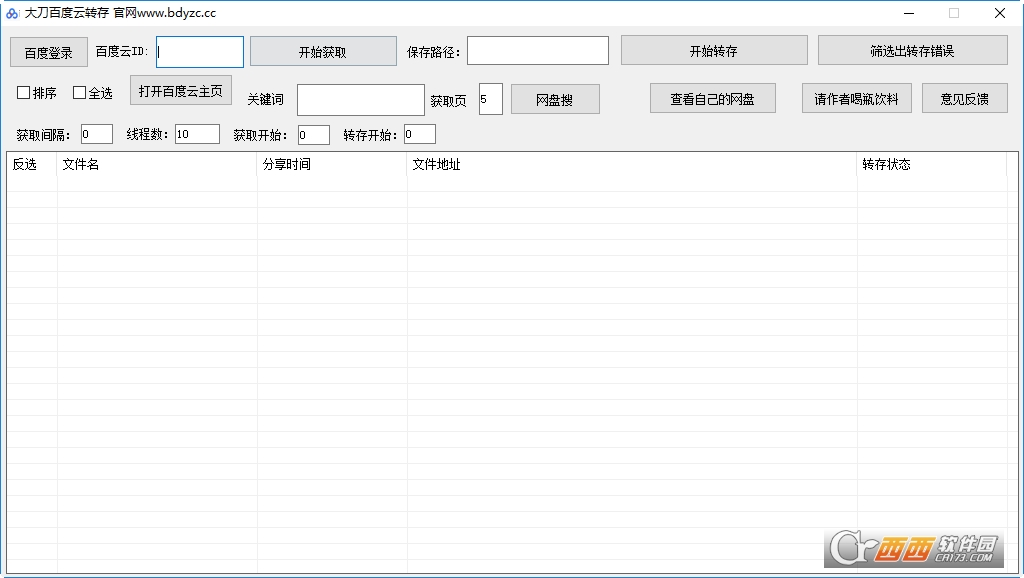Image resolution: width=1024 pixels, height=578 pixels.
Task: Click the 获取间隔 value field
Action: click(x=97, y=135)
